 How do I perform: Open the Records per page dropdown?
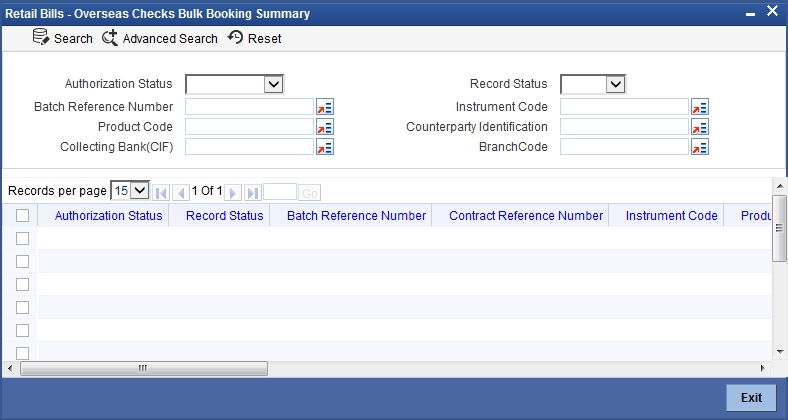130,191
